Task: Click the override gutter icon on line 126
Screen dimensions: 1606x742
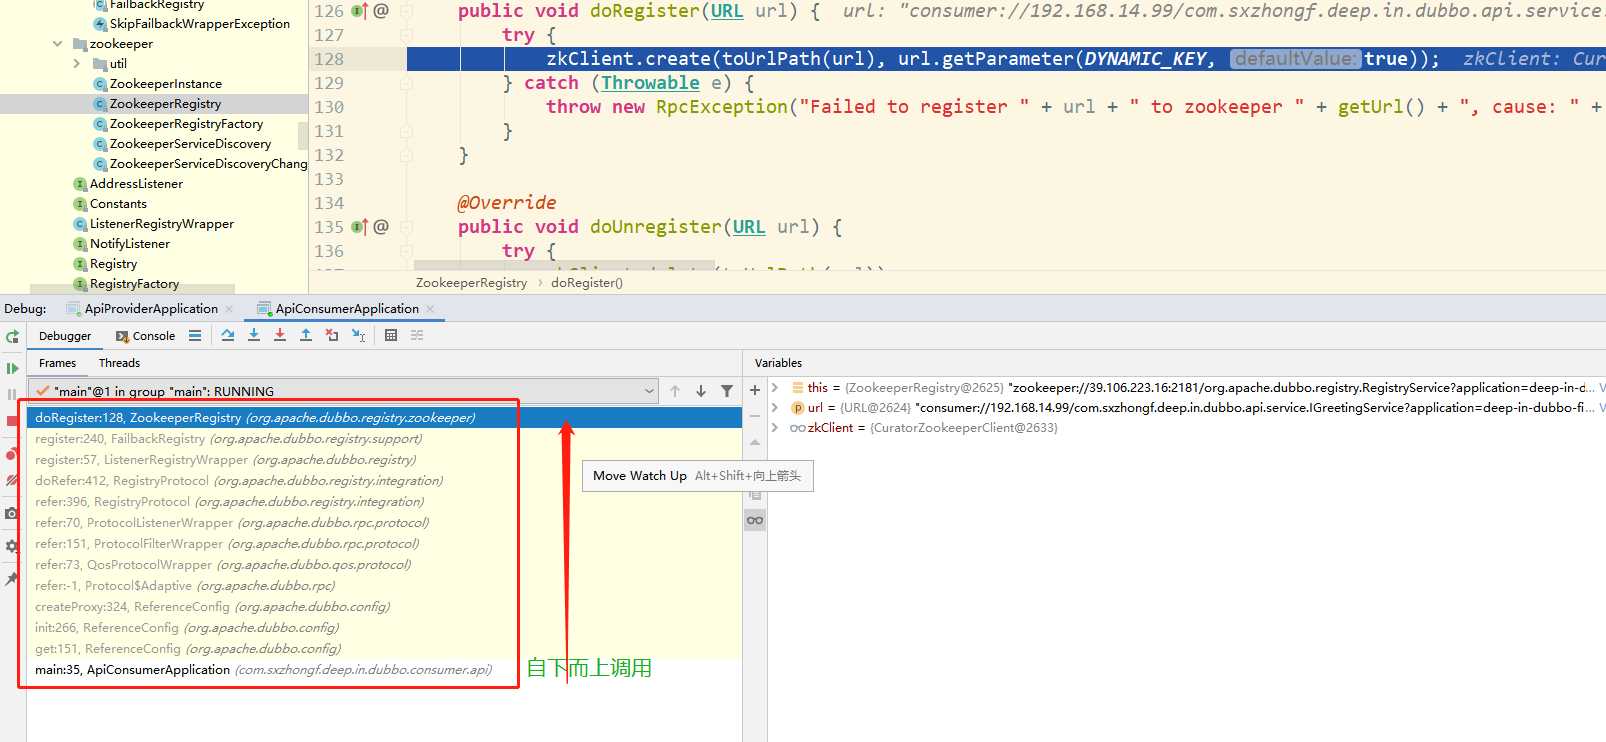Action: pos(360,11)
